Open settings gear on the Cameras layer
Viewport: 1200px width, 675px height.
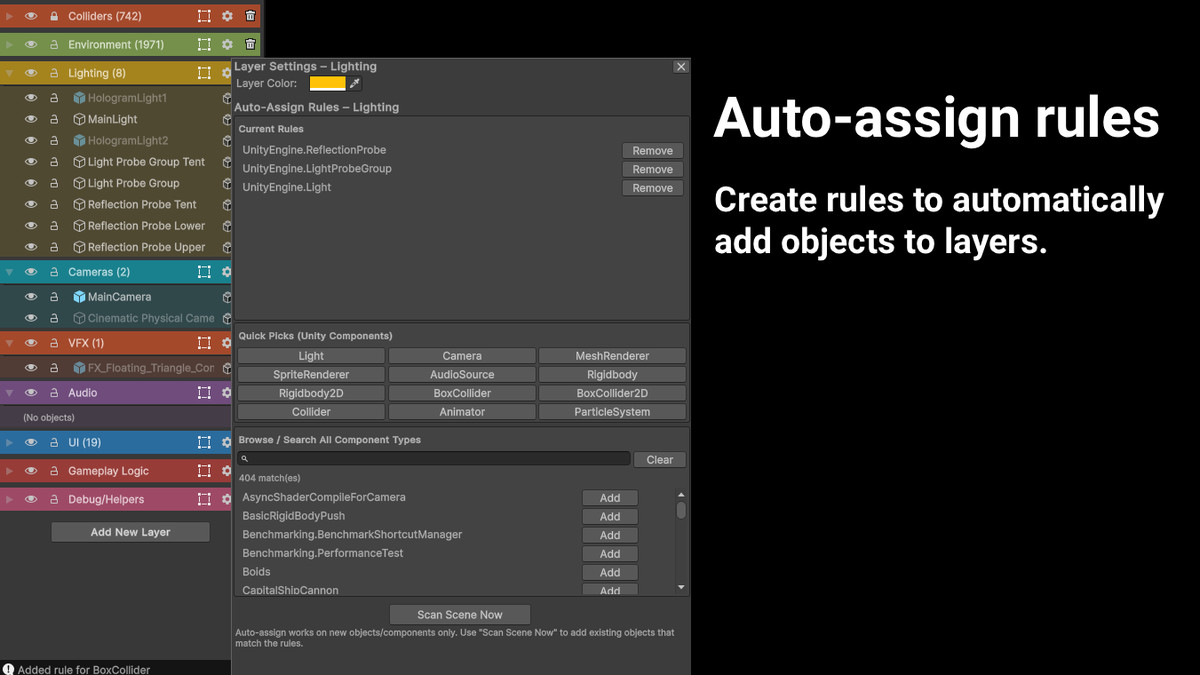[x=227, y=271]
